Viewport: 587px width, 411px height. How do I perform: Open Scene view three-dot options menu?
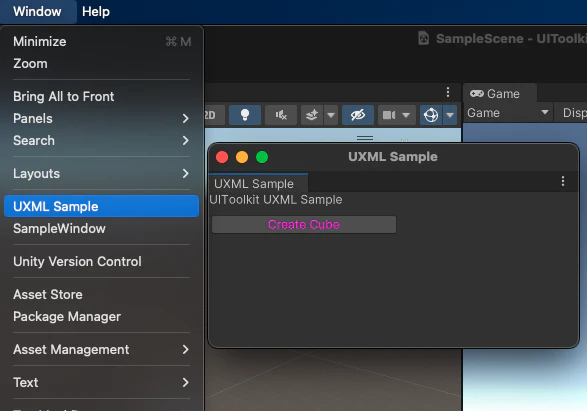(448, 92)
